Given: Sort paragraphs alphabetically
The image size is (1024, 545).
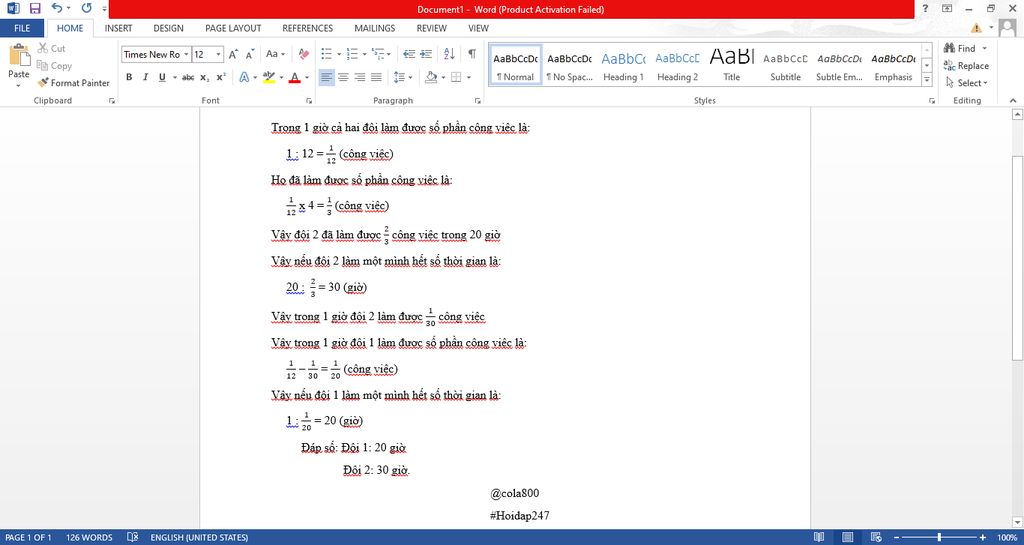Looking at the screenshot, I should 449,54.
